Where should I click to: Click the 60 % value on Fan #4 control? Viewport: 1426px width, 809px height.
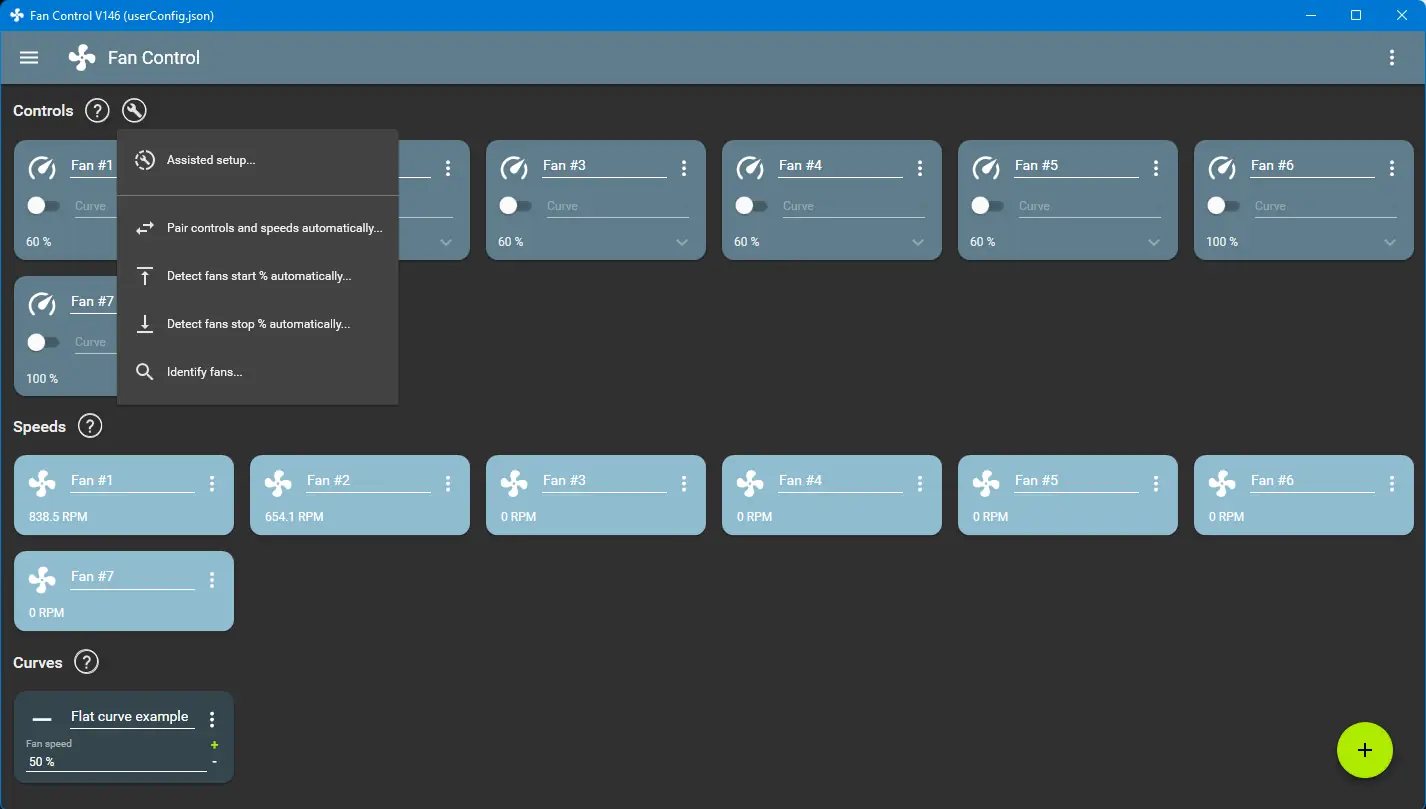pyautogui.click(x=747, y=242)
